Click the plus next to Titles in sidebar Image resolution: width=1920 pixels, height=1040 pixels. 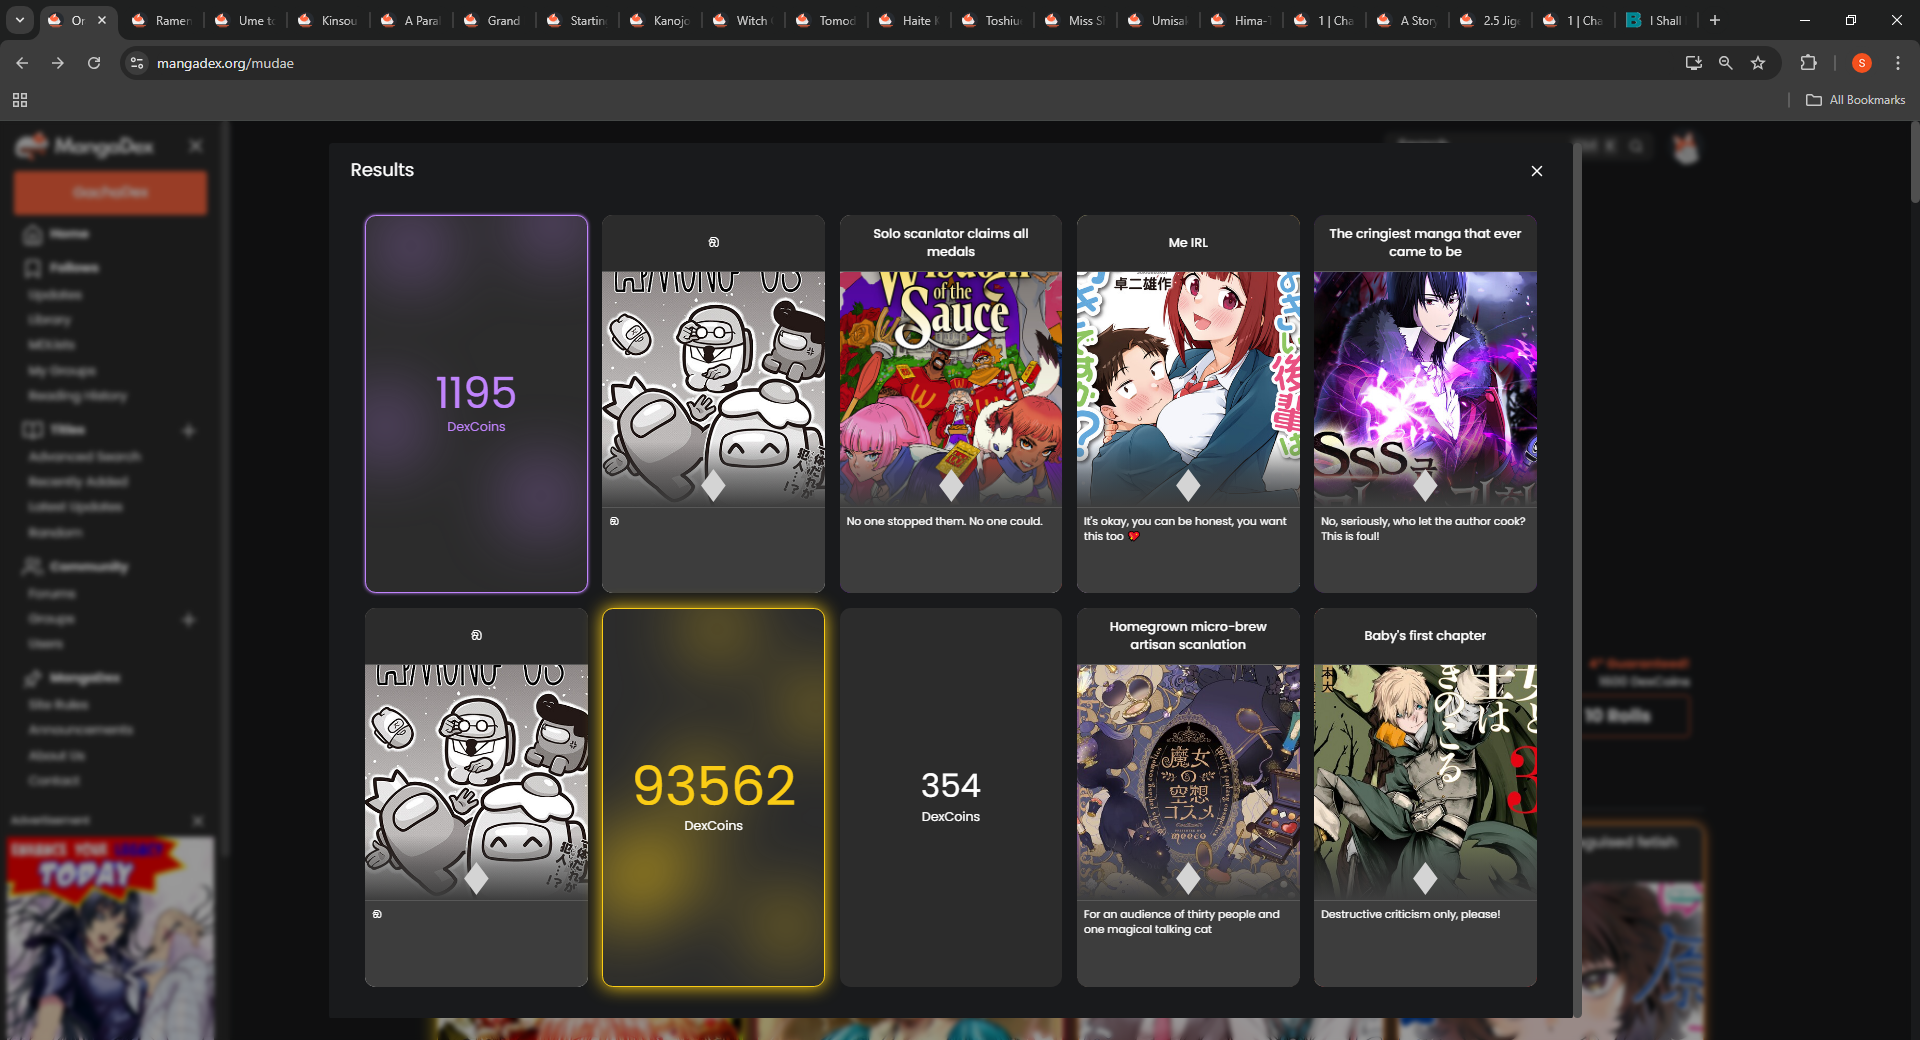coord(188,430)
